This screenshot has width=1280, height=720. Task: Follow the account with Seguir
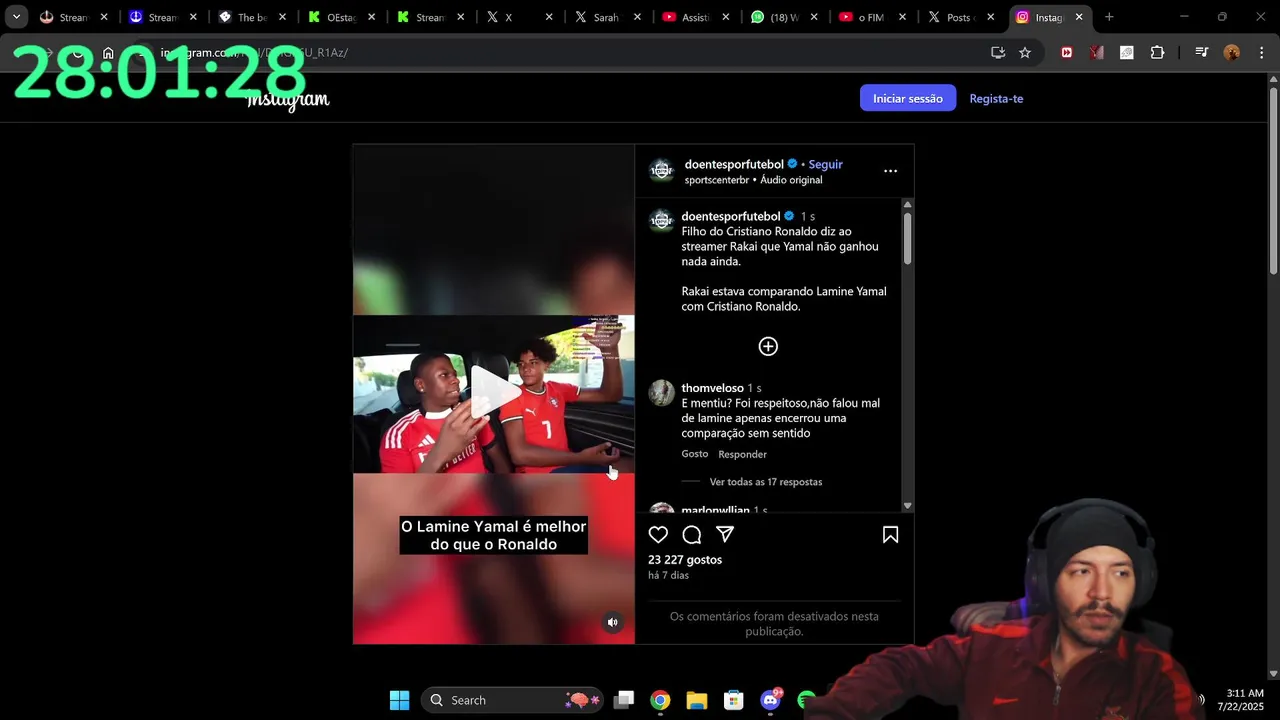point(826,164)
